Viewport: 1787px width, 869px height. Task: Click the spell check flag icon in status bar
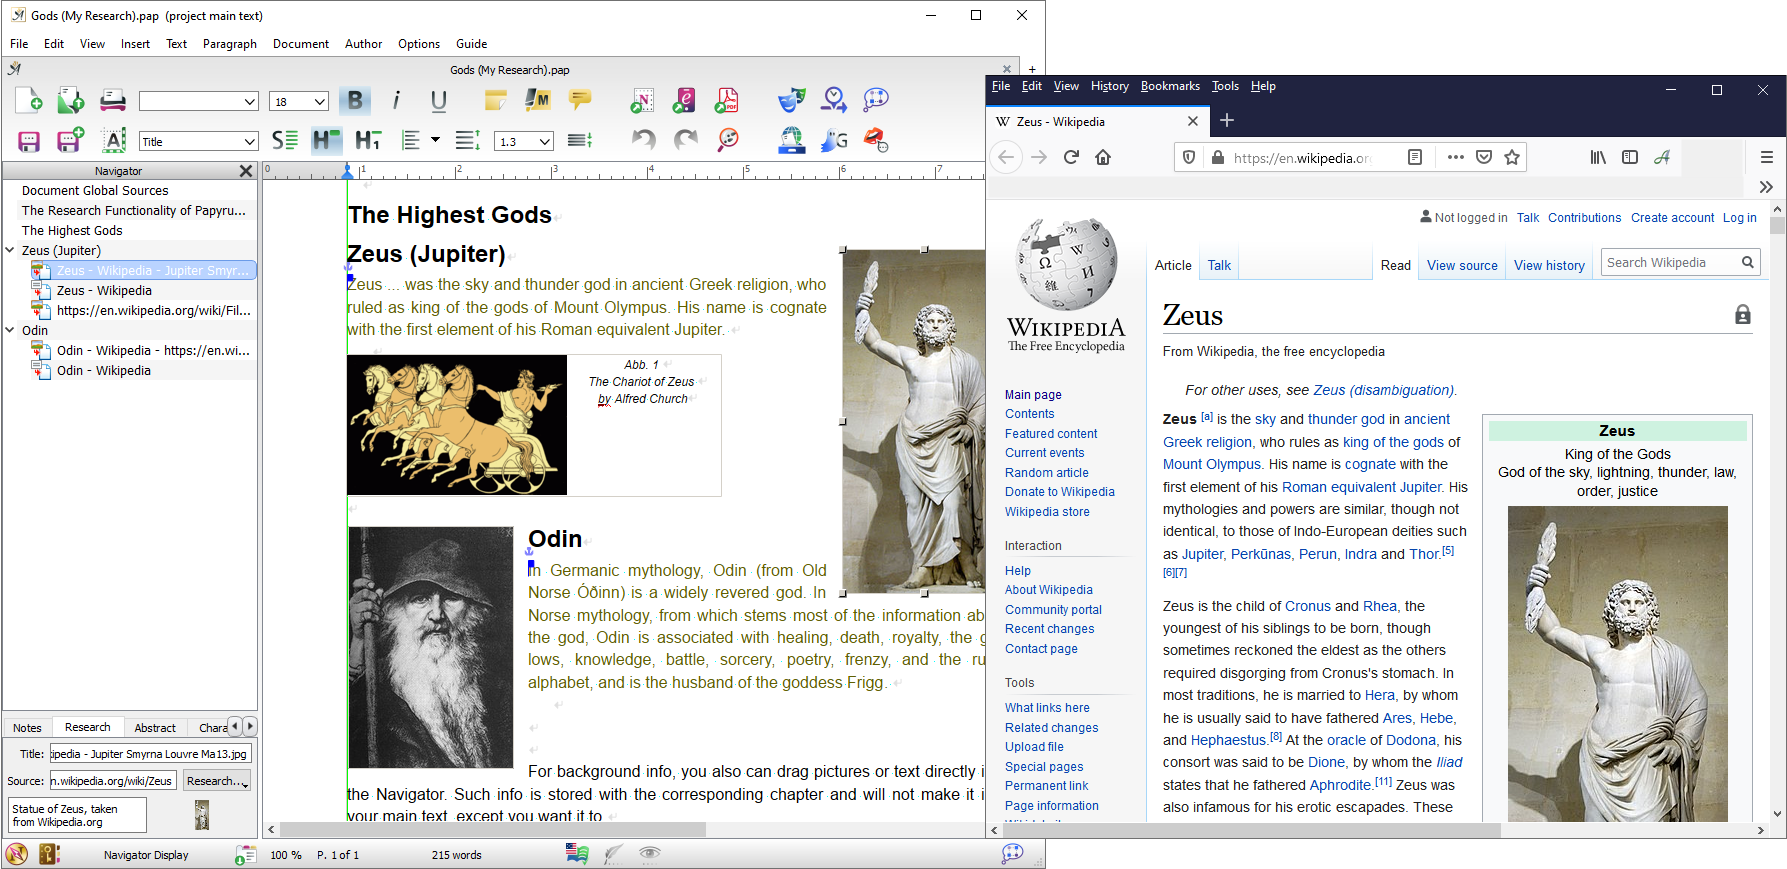(577, 853)
